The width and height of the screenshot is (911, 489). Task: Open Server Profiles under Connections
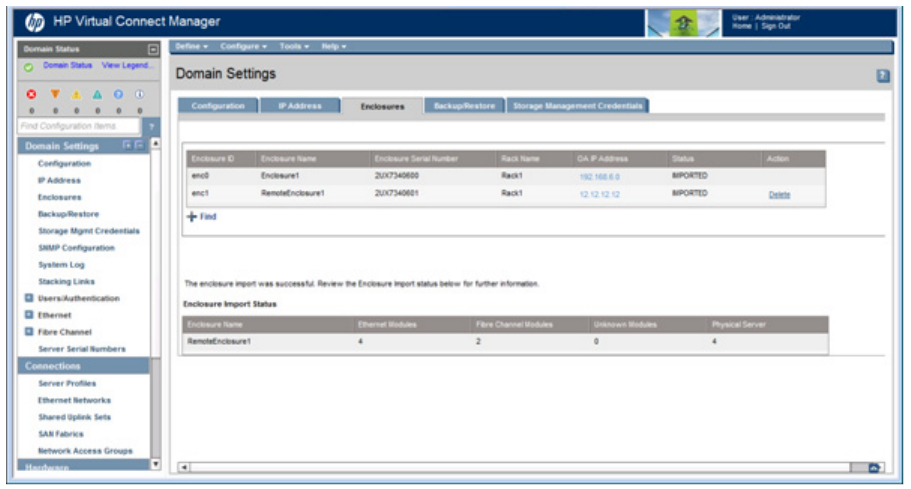pyautogui.click(x=67, y=383)
